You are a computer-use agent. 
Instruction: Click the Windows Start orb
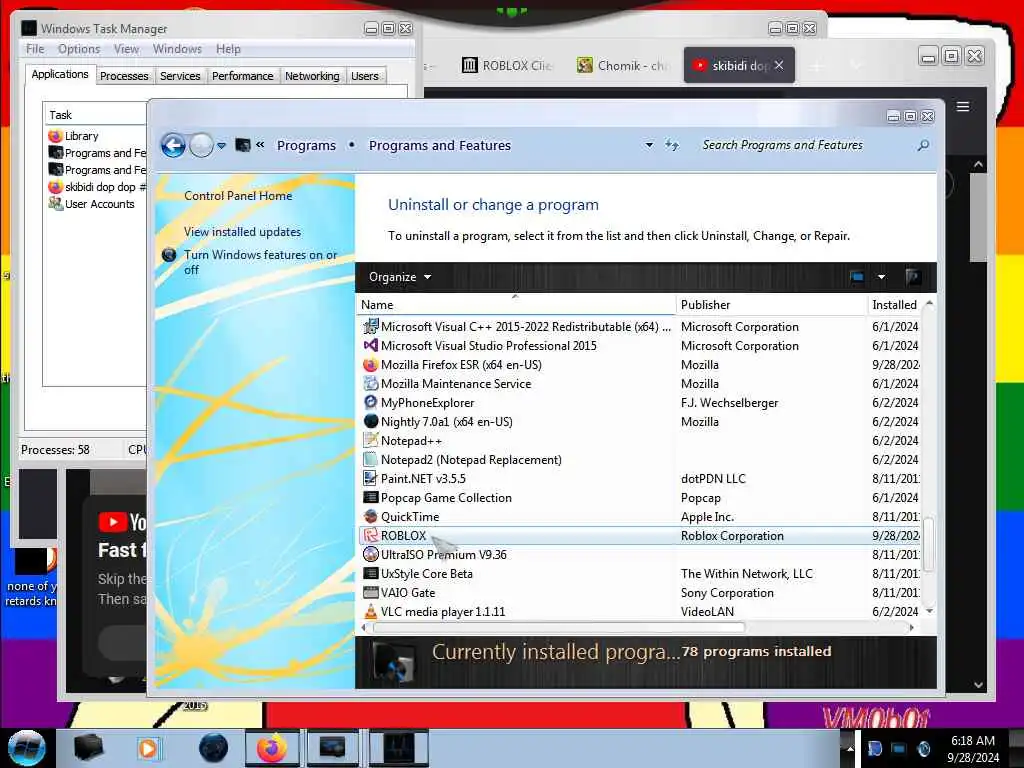tap(26, 748)
